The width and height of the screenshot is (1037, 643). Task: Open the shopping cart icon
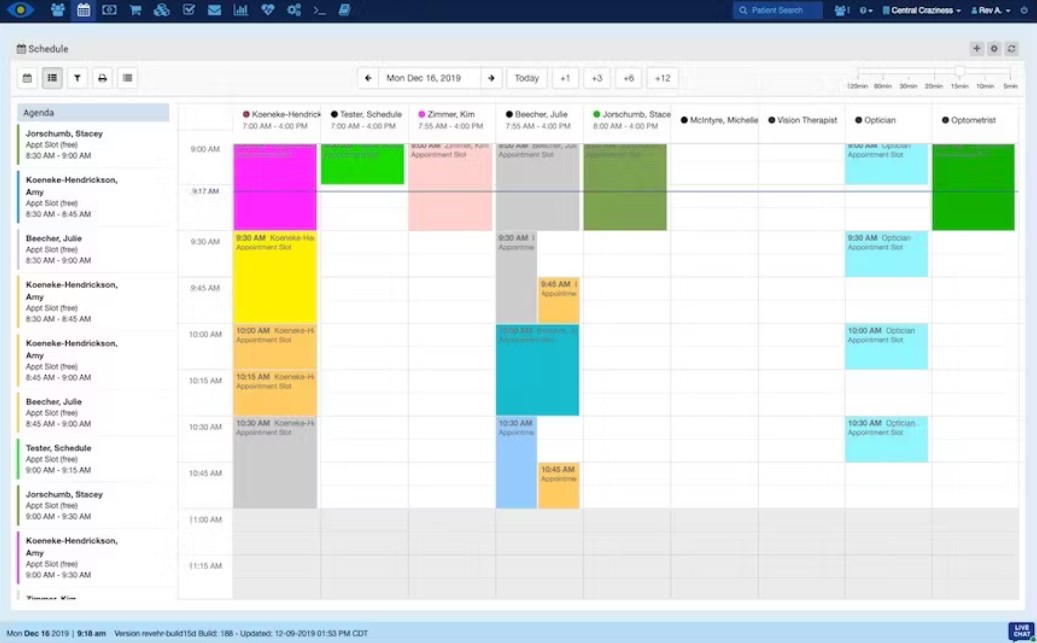135,10
